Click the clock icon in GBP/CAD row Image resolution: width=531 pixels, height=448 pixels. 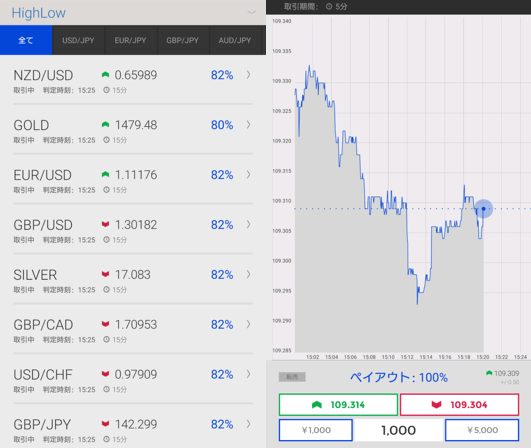click(106, 340)
